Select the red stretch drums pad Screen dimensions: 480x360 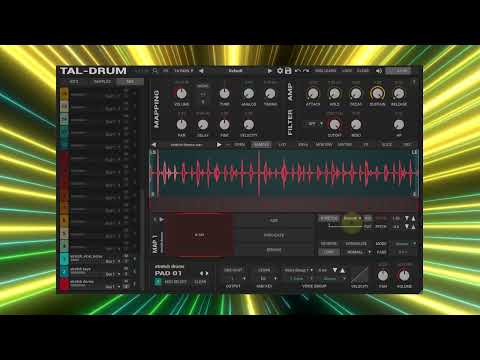pyautogui.click(x=64, y=284)
